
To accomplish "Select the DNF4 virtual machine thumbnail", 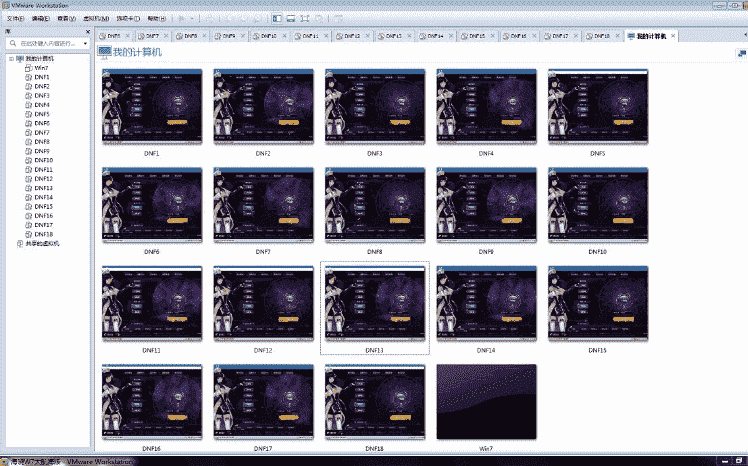I will 487,106.
